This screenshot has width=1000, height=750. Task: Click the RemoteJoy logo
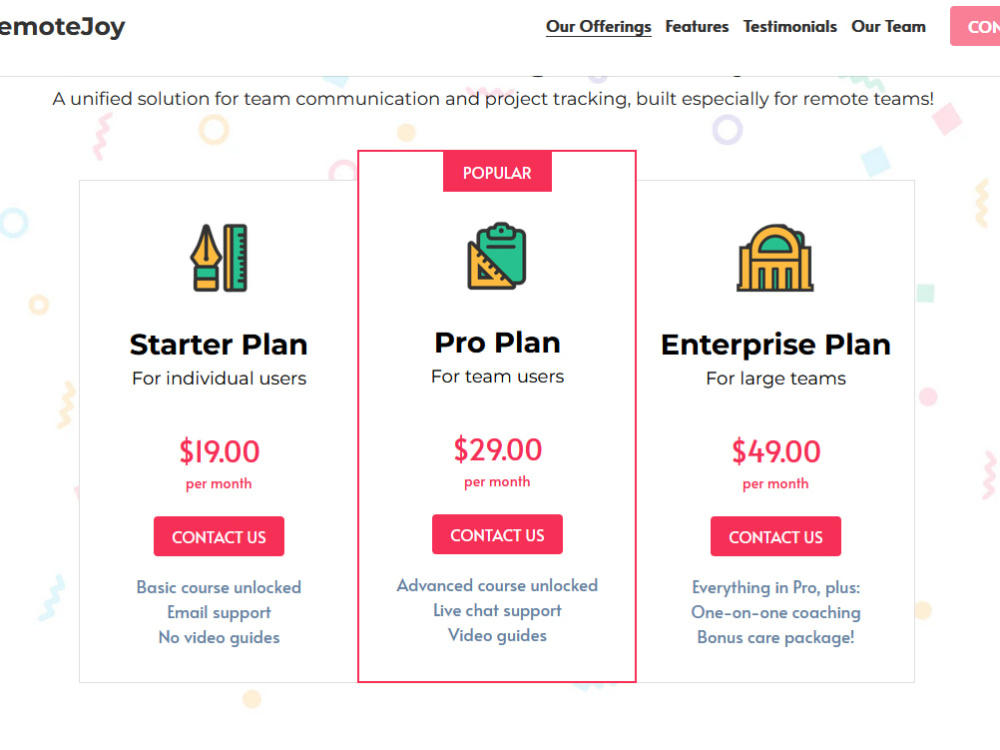(x=62, y=27)
